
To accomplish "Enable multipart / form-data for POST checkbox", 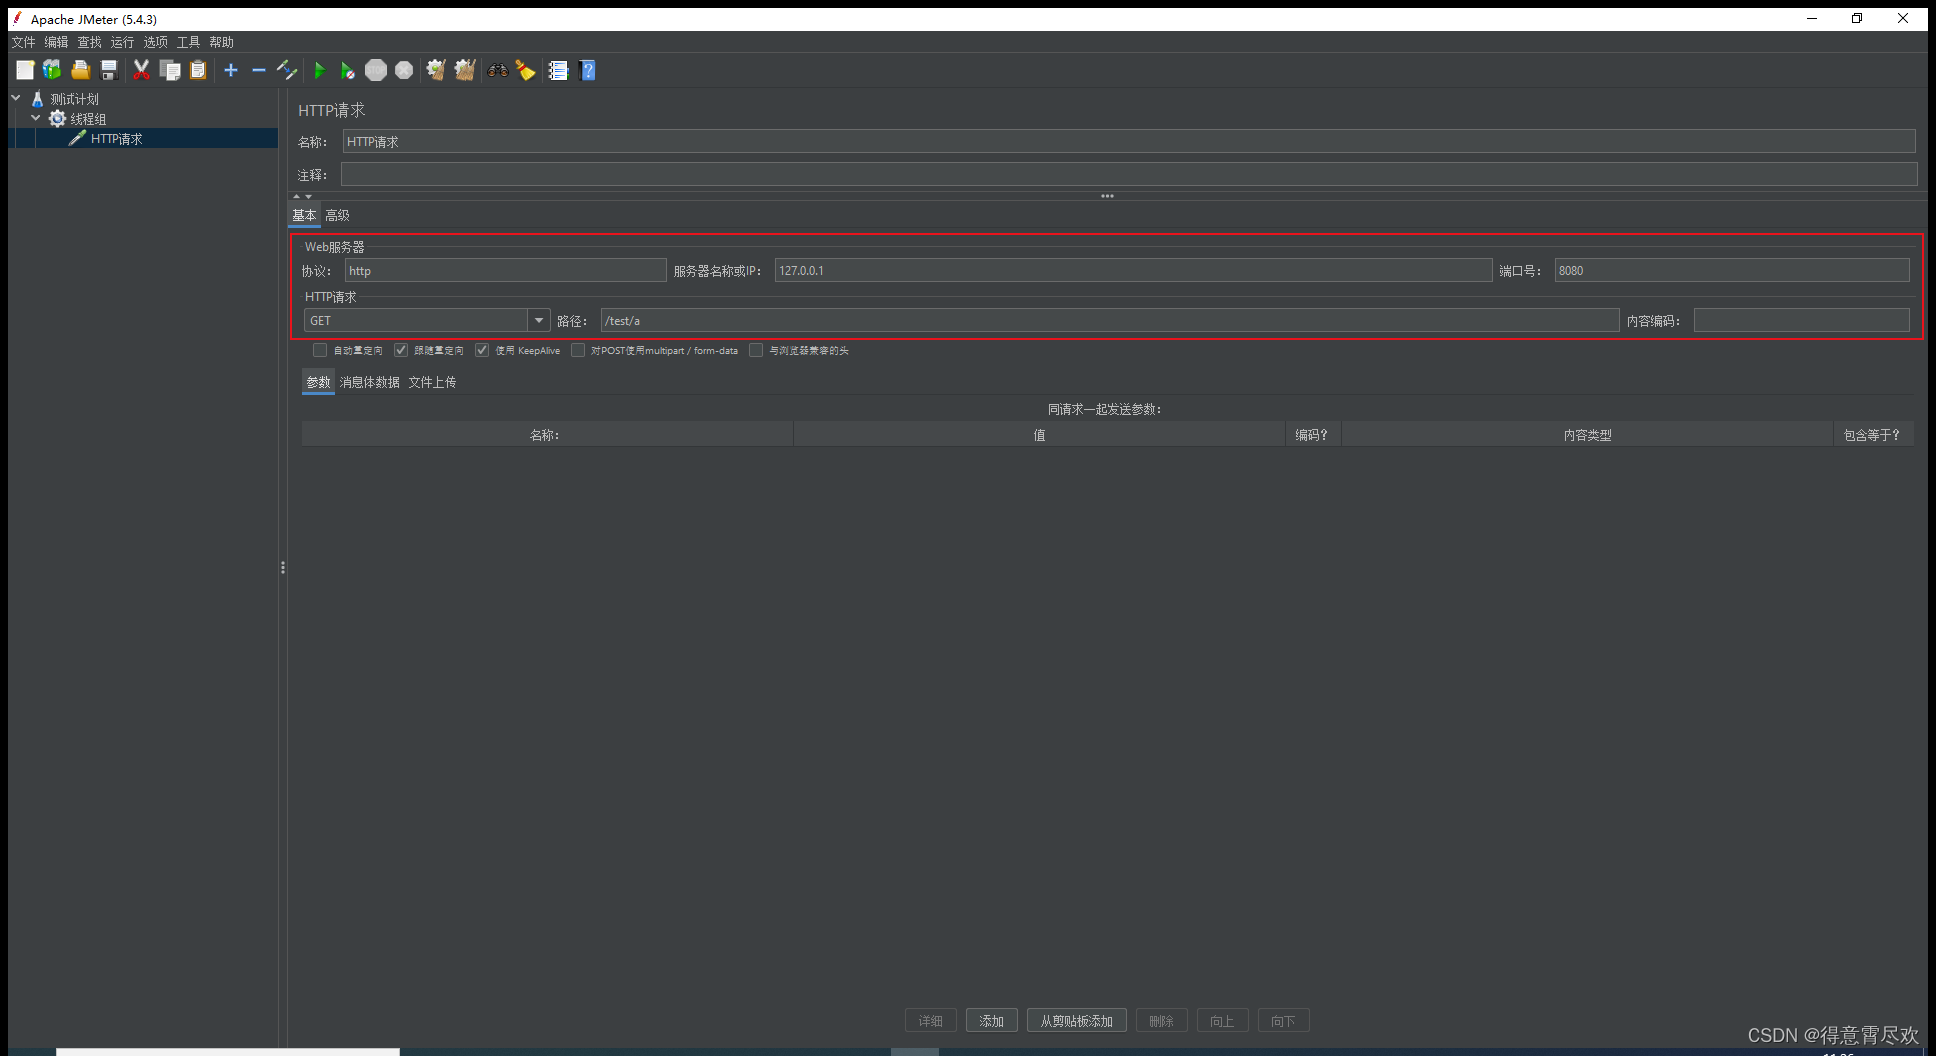I will point(578,350).
